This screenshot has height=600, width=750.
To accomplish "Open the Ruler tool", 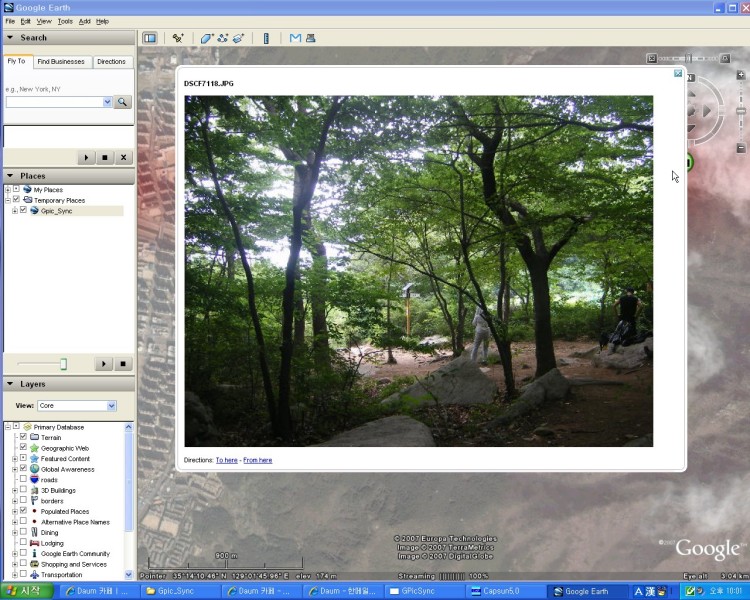I will pos(266,38).
